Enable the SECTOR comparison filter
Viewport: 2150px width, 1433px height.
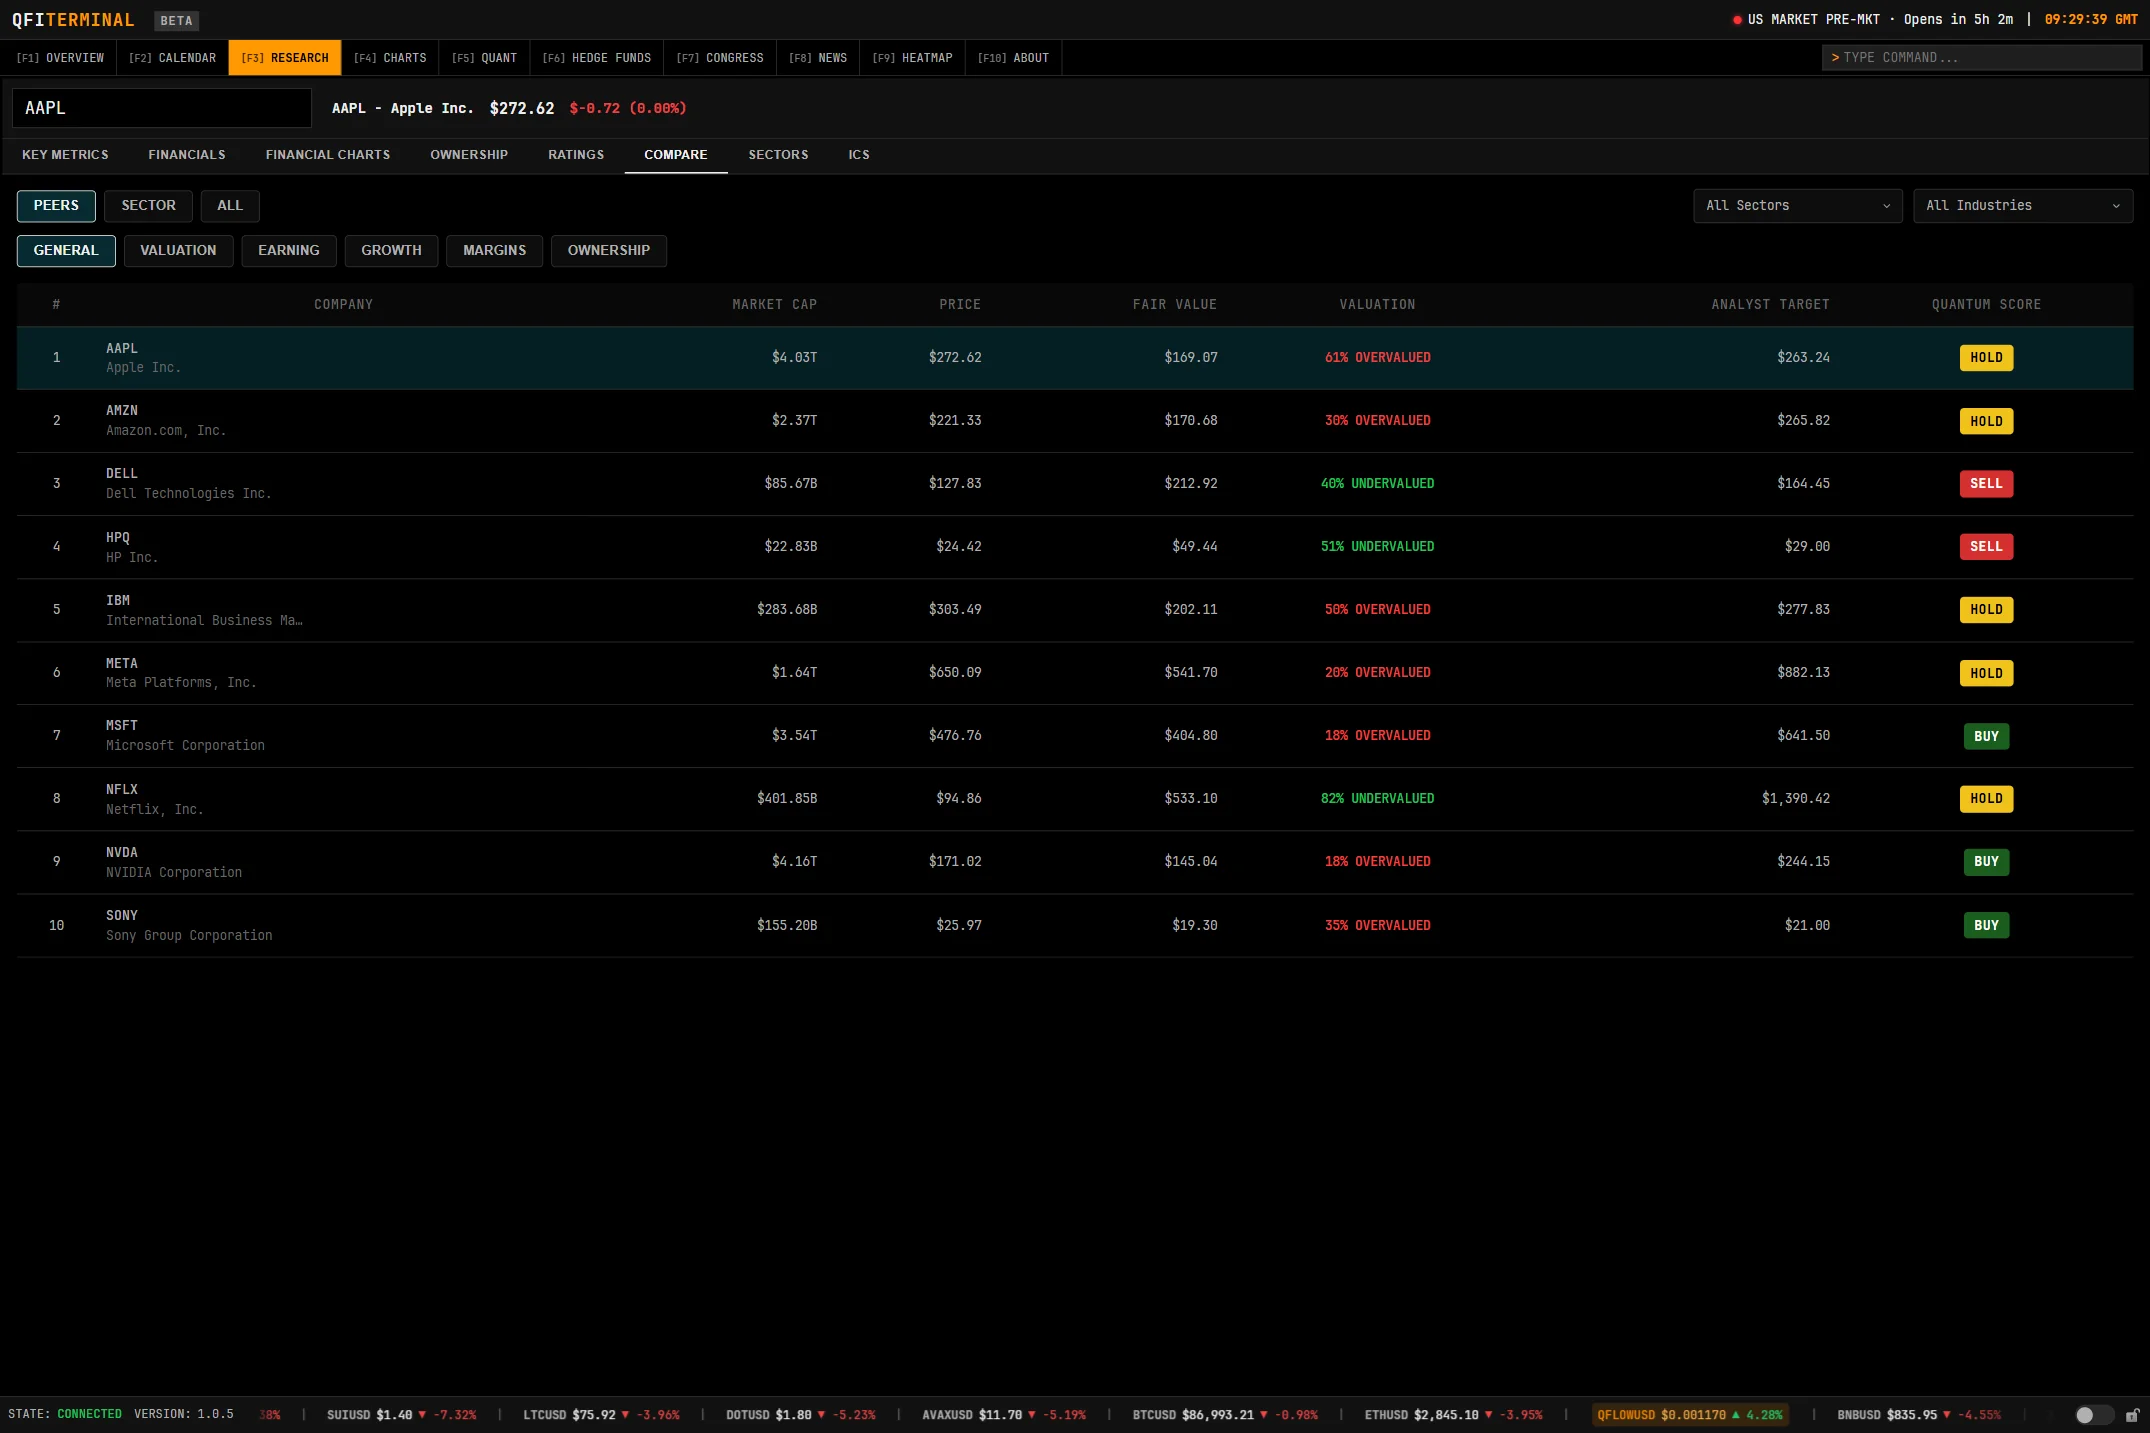(148, 206)
